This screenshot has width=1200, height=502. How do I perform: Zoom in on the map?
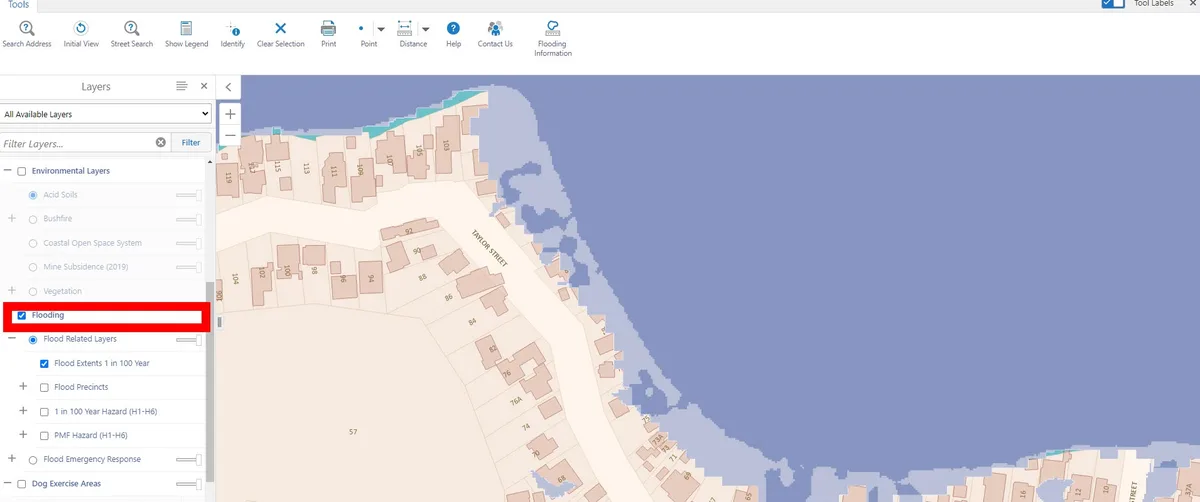click(x=230, y=114)
